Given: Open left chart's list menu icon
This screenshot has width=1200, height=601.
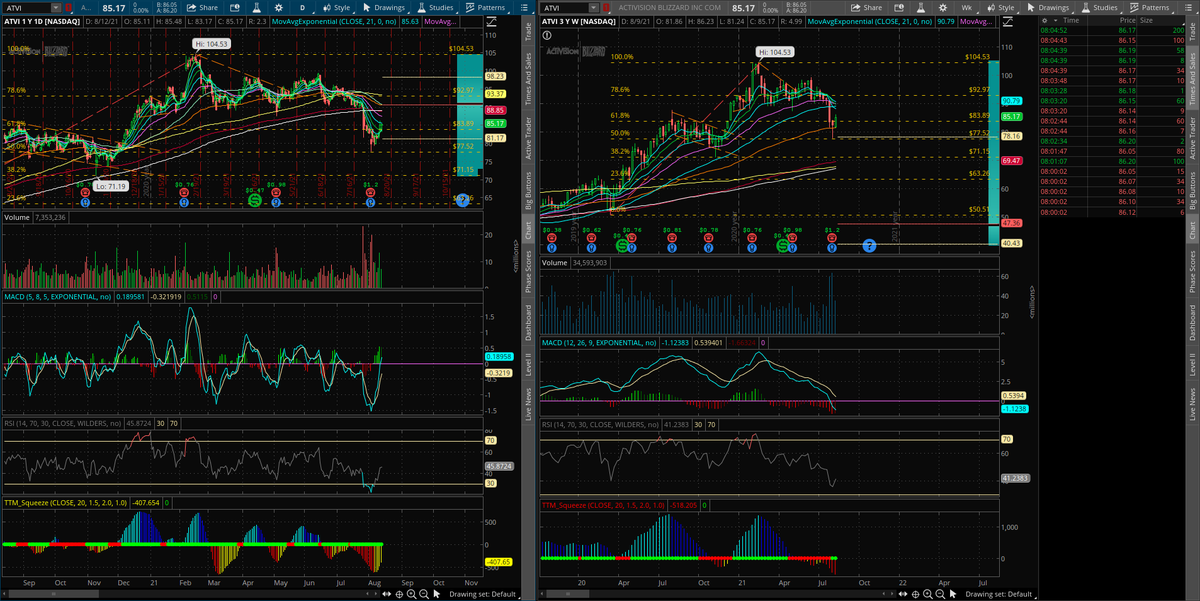Looking at the screenshot, I should (x=524, y=8).
